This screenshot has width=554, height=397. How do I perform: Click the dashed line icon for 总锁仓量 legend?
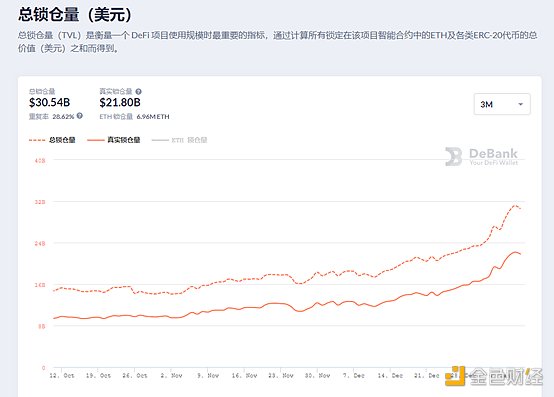coord(37,140)
